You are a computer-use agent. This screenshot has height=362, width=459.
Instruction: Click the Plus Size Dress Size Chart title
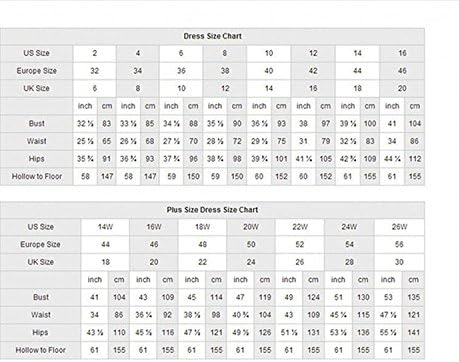point(212,210)
